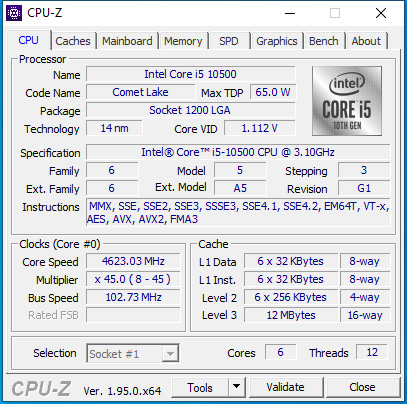Switch to the Memory tab
407x404 pixels.
click(183, 41)
